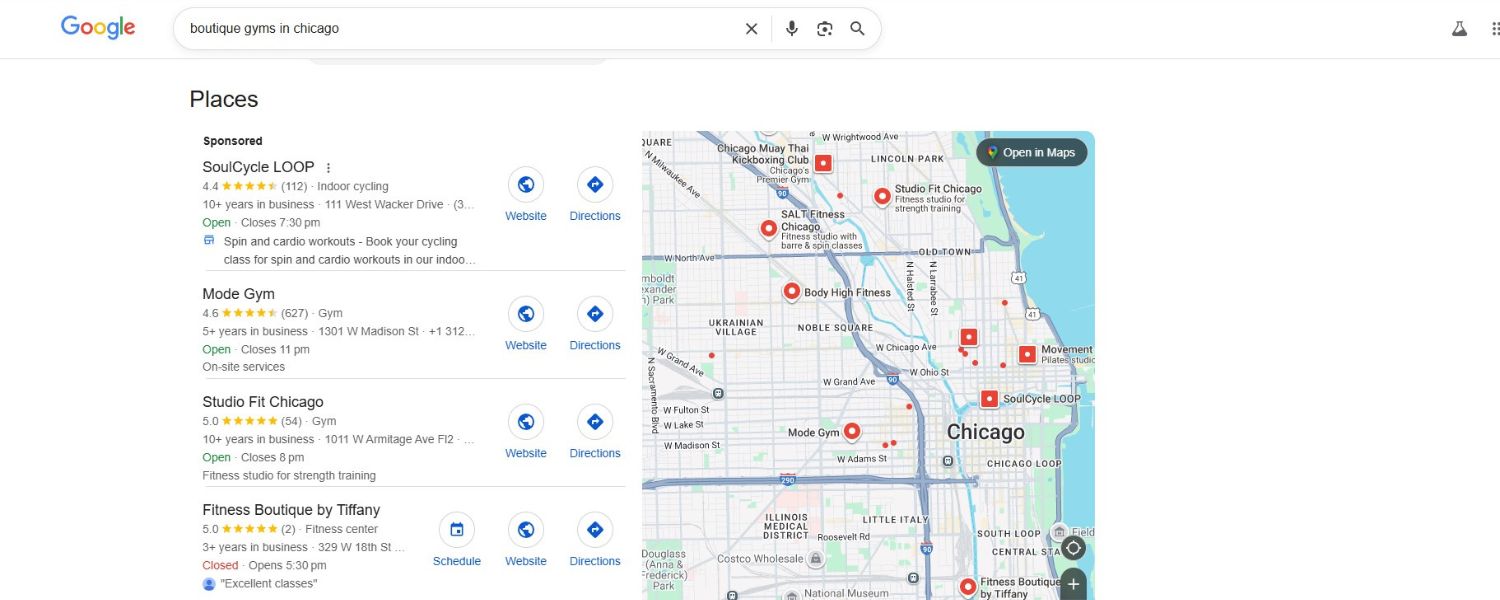Open the Google apps grid

pos(1494,29)
